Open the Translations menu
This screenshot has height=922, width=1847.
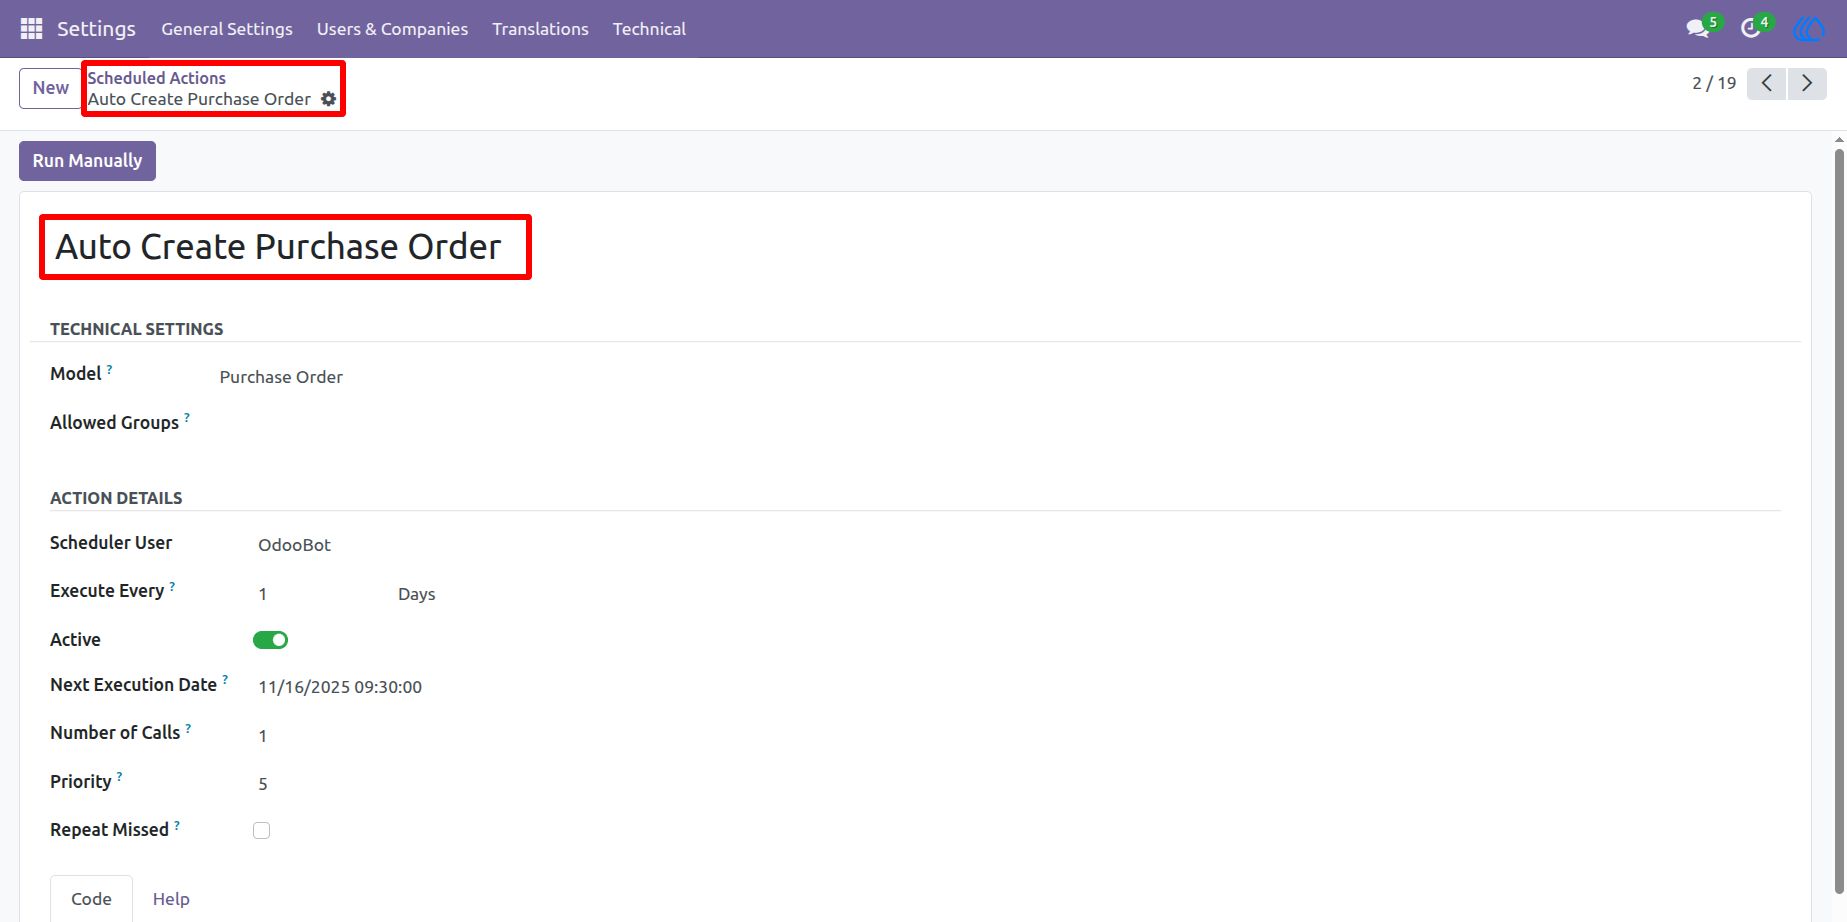coord(540,29)
